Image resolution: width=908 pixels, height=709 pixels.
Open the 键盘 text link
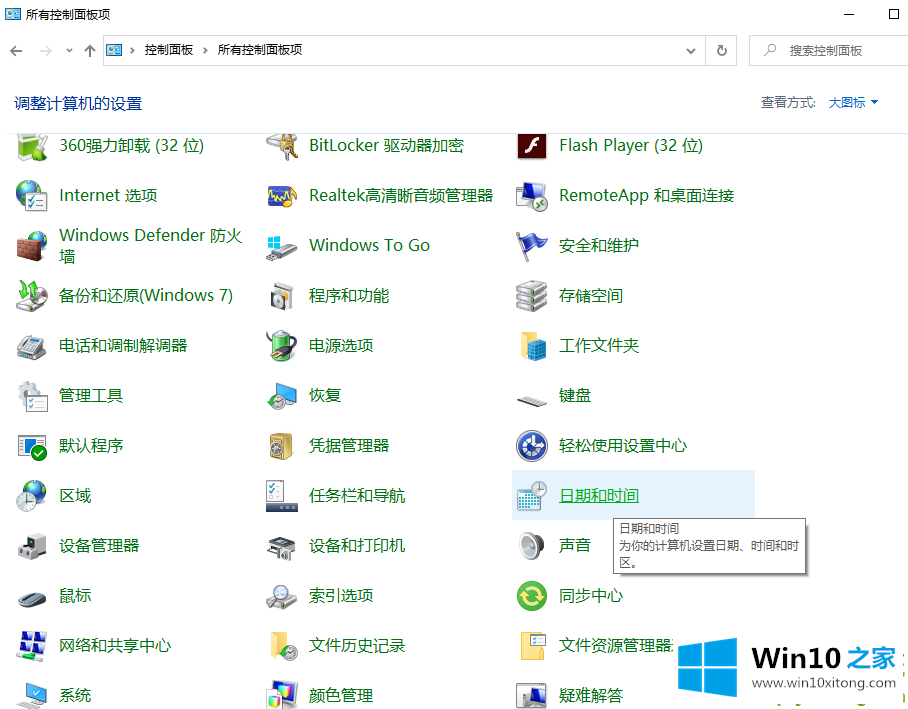[x=574, y=396]
